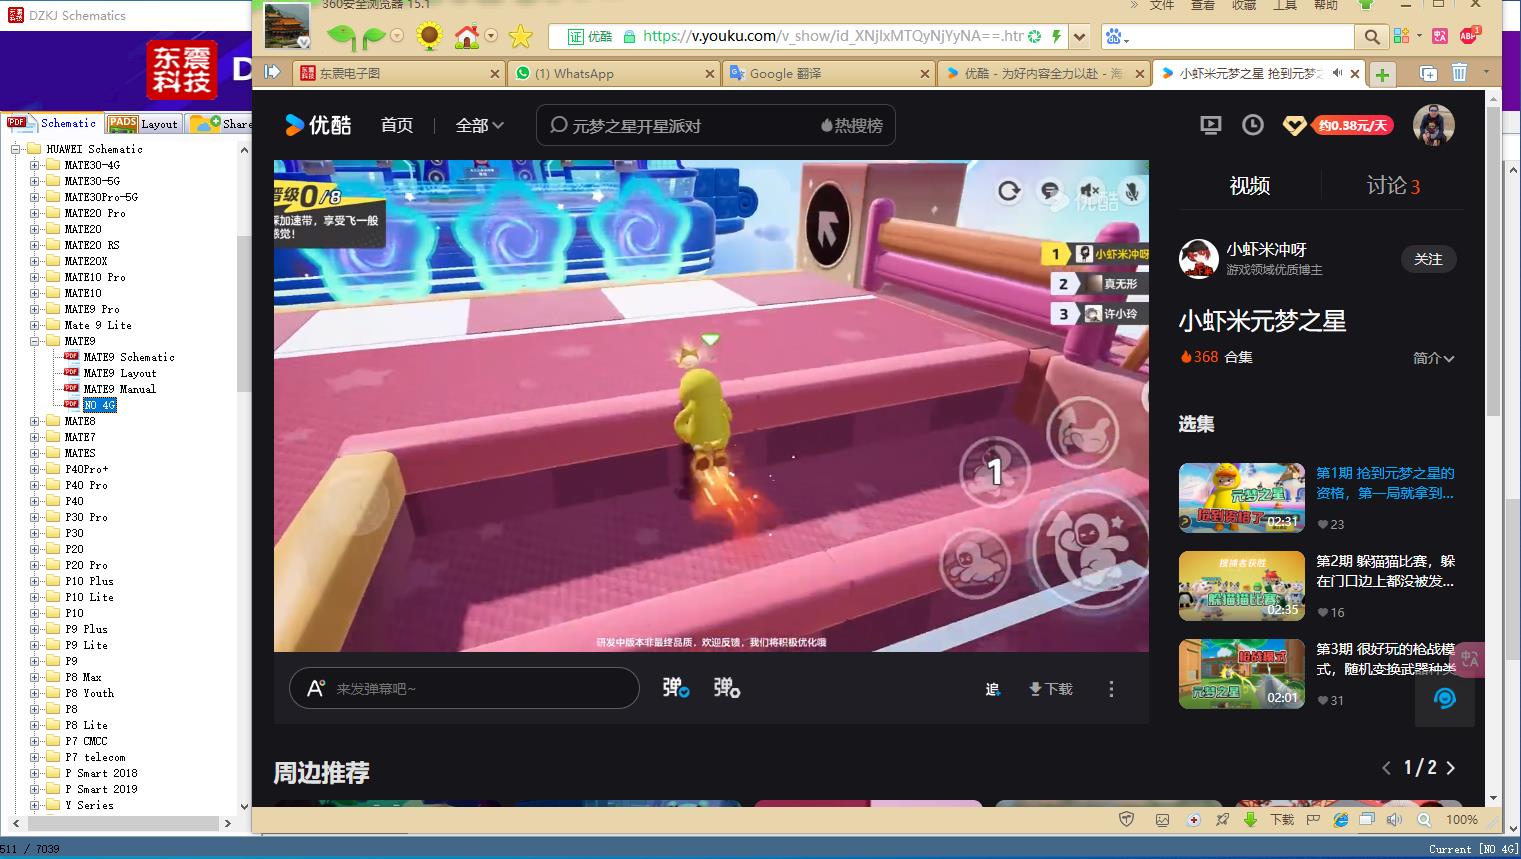Click the restore tabs window icon
Image resolution: width=1521 pixels, height=859 pixels.
[1429, 73]
